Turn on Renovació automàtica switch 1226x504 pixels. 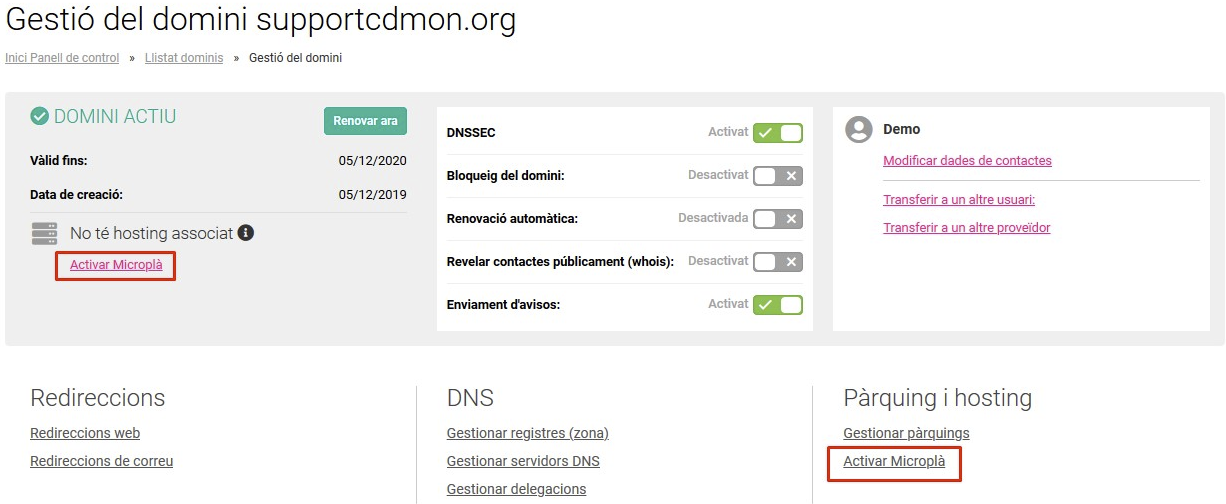778,219
